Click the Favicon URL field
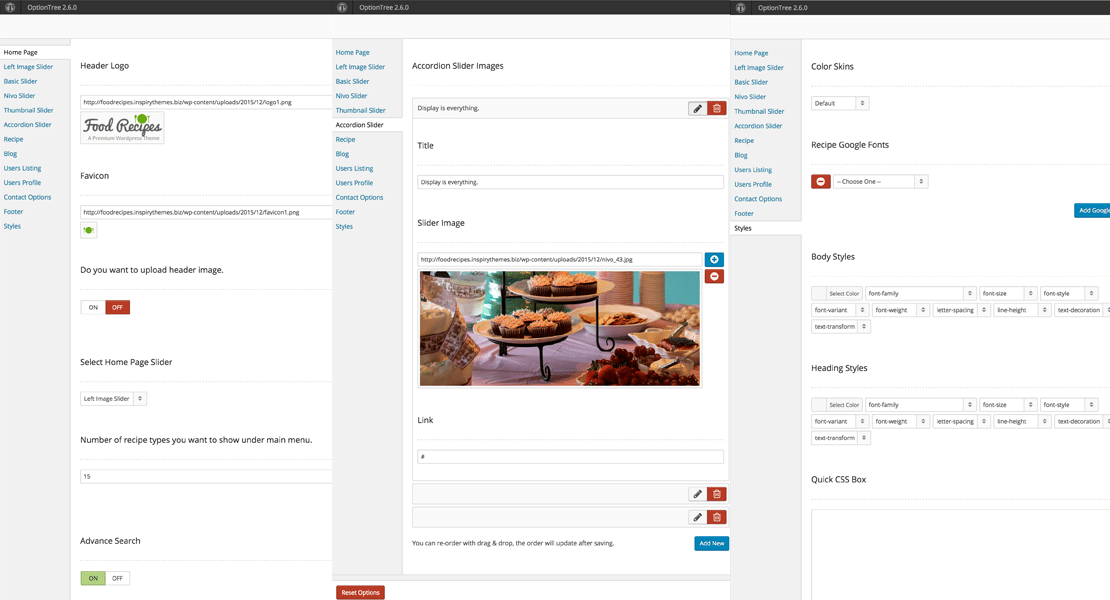This screenshot has height=600, width=1110. [x=206, y=212]
